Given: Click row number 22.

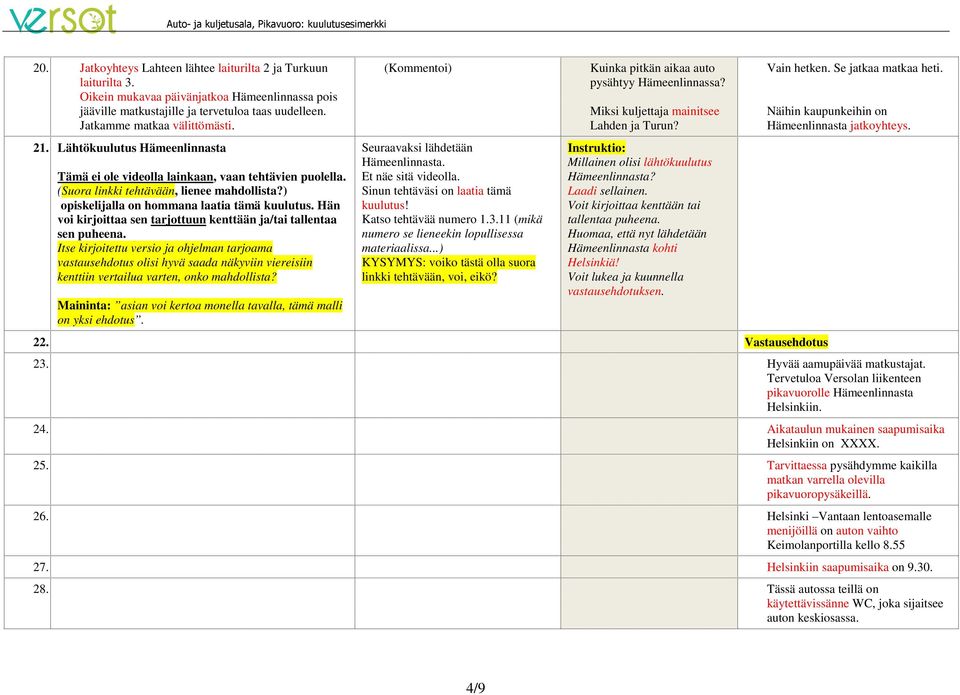Looking at the screenshot, I should (40, 342).
